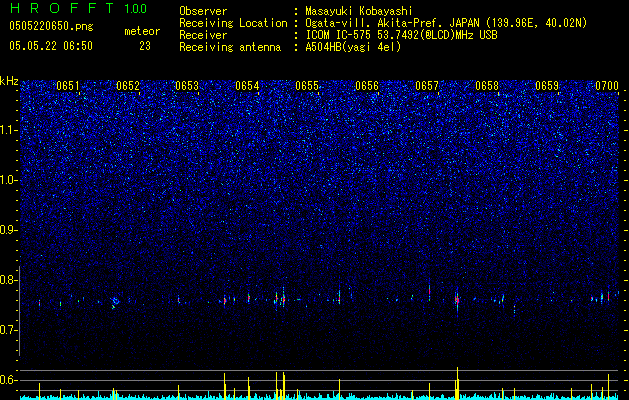Click the 1.1 frequency axis label
The image size is (629, 400).
tap(9, 130)
